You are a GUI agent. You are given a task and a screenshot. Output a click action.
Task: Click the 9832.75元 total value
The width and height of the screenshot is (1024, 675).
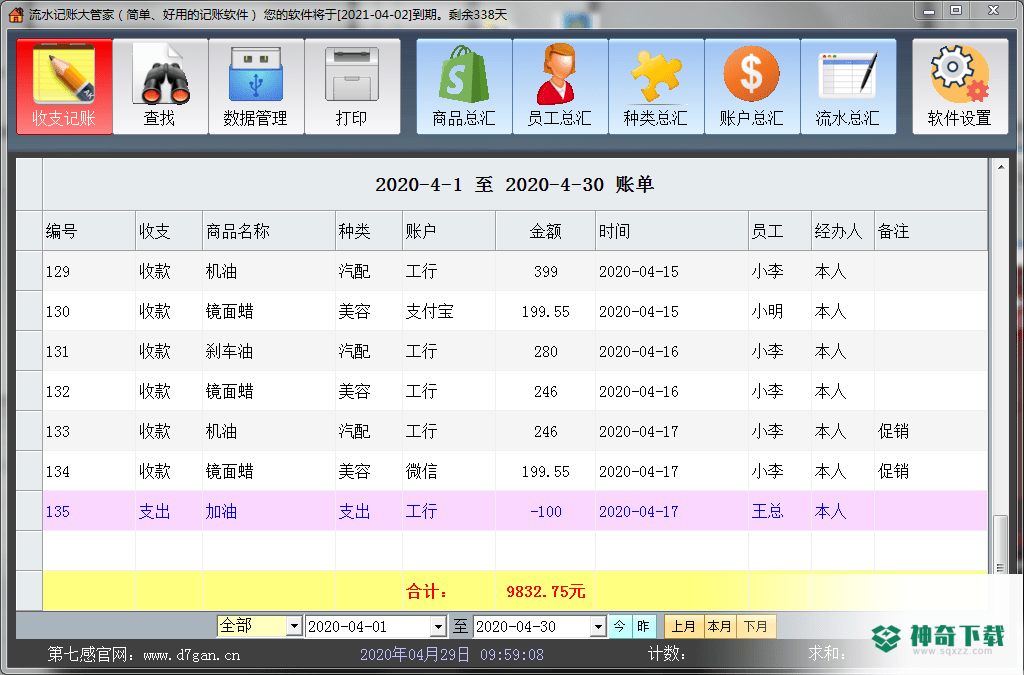click(545, 591)
